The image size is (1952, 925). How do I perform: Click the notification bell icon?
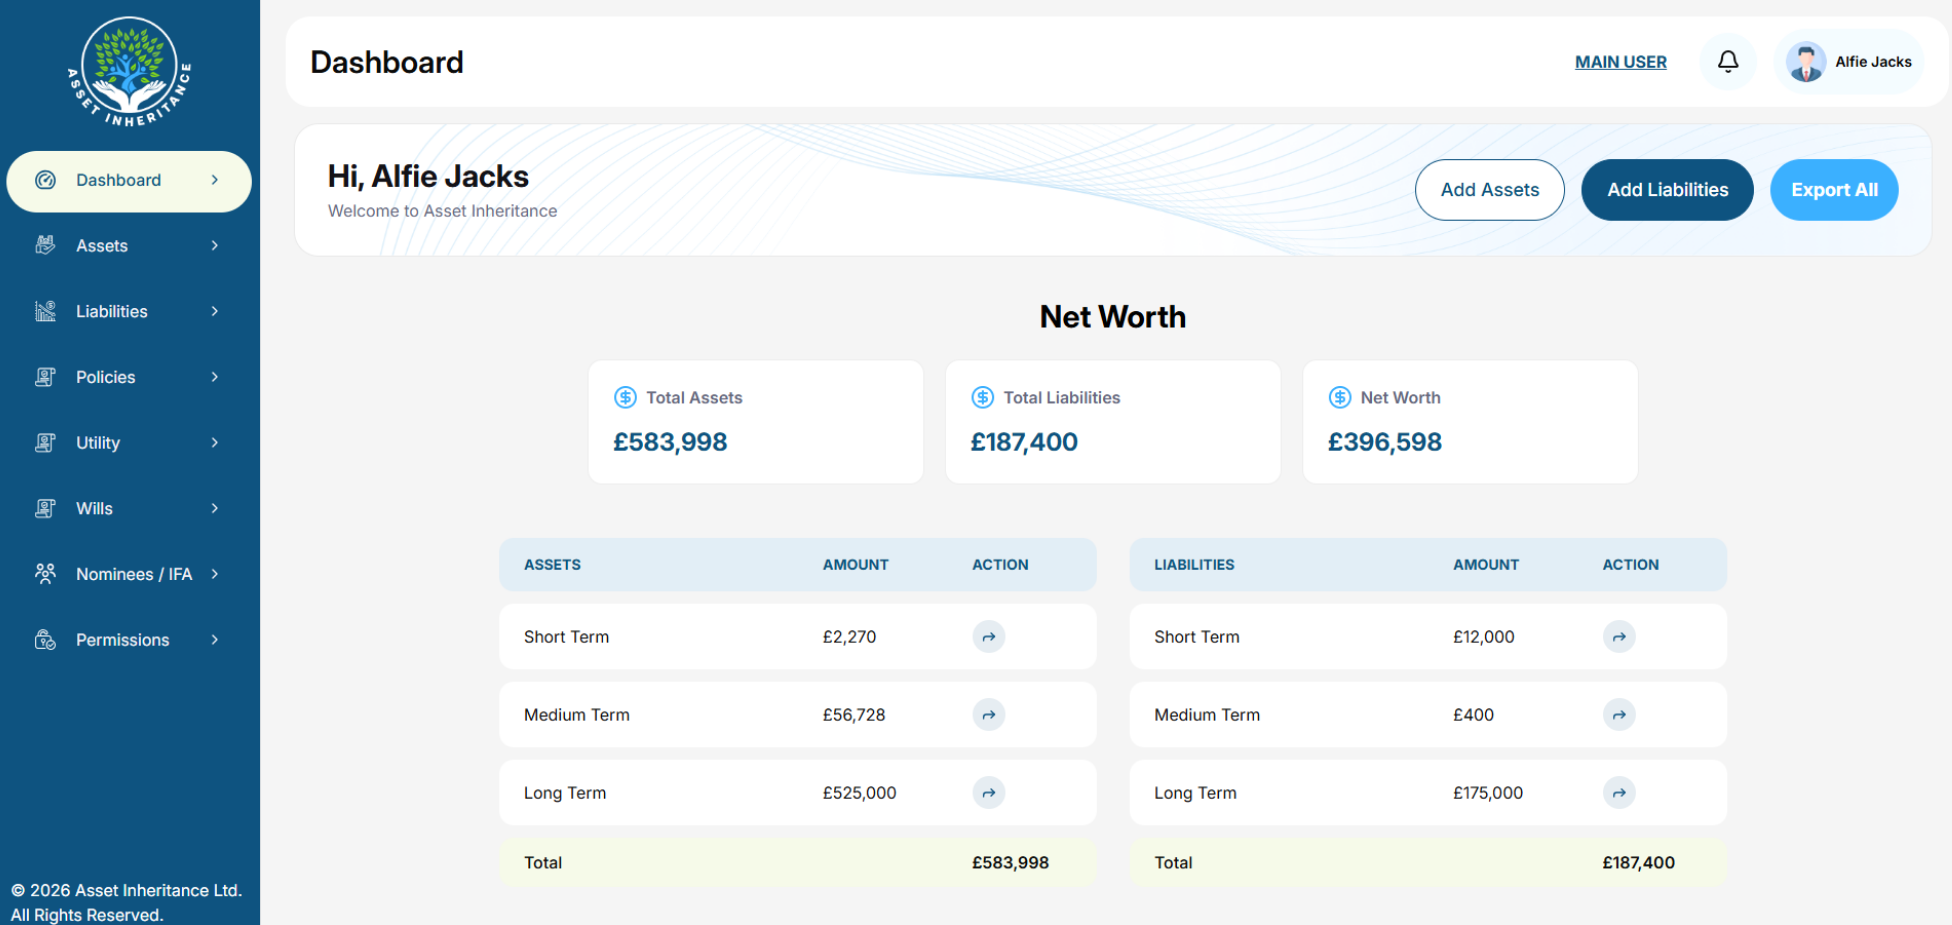[x=1727, y=62]
